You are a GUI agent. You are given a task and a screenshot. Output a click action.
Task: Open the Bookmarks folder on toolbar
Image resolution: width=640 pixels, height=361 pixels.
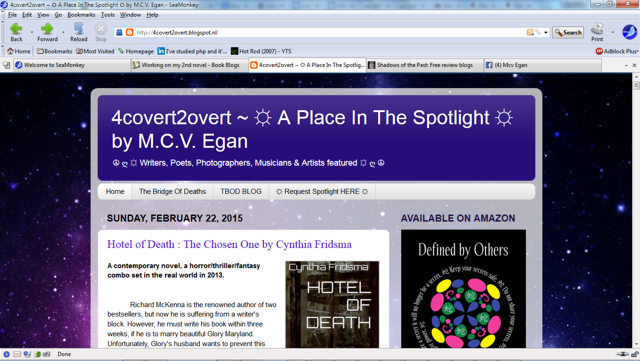[54, 51]
